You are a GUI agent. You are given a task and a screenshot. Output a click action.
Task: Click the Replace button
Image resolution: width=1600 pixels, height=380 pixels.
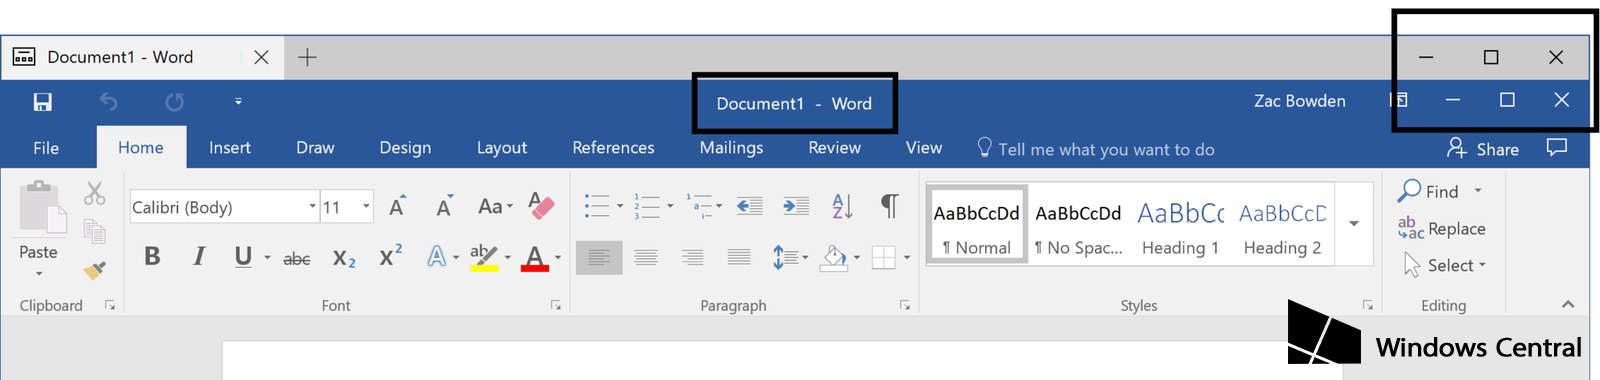tap(1442, 228)
